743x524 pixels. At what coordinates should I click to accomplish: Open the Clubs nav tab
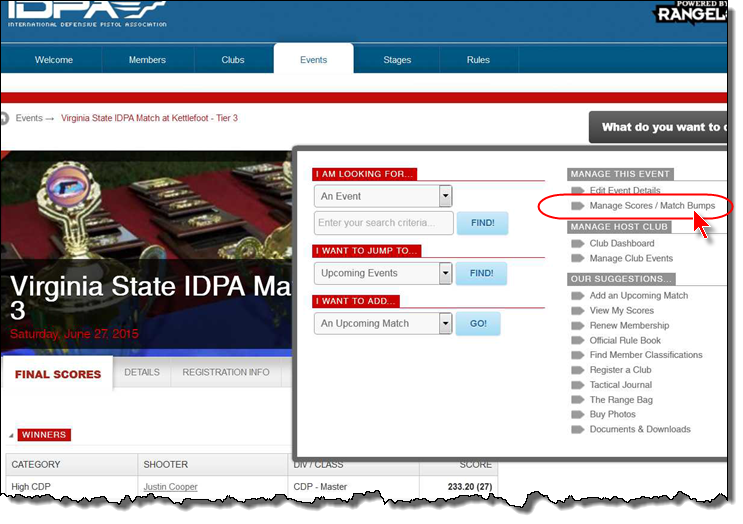coord(233,60)
